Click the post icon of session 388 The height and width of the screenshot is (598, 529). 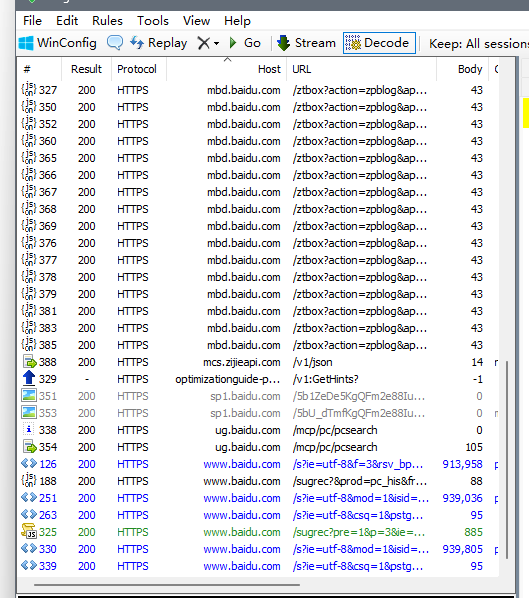[x=29, y=362]
